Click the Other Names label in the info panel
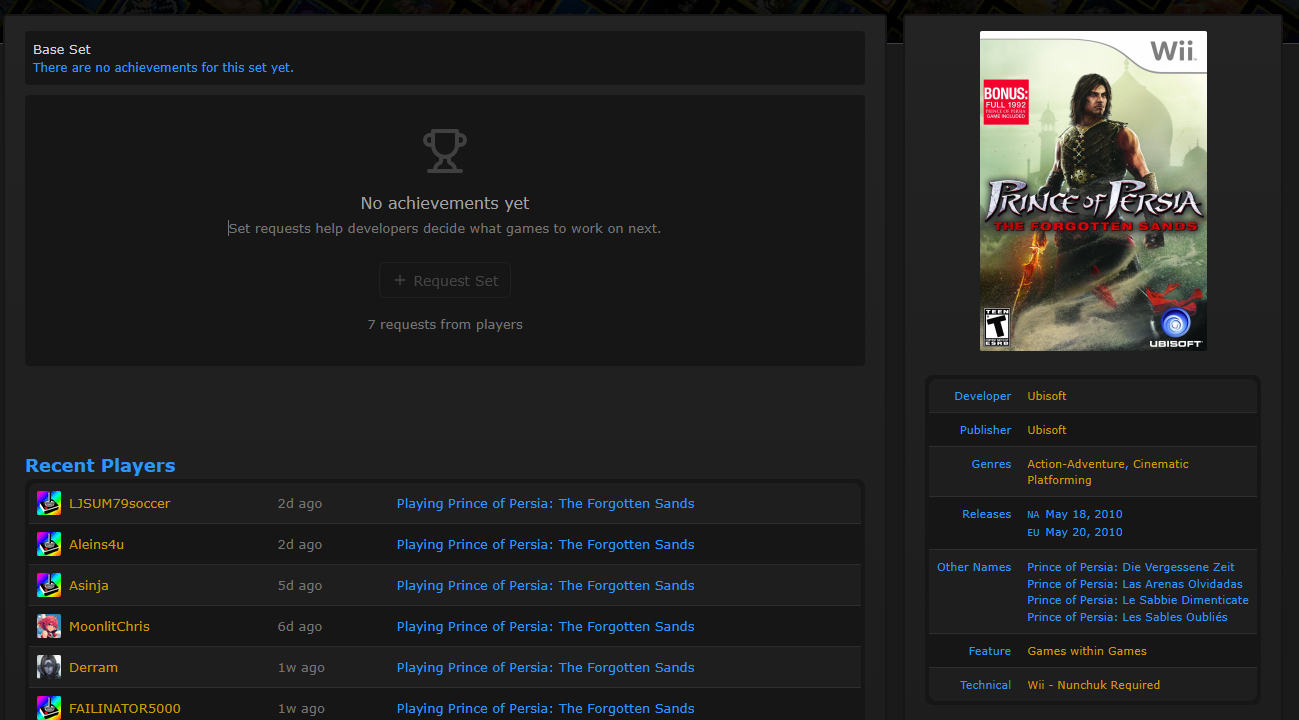The width and height of the screenshot is (1299, 720). (x=974, y=567)
